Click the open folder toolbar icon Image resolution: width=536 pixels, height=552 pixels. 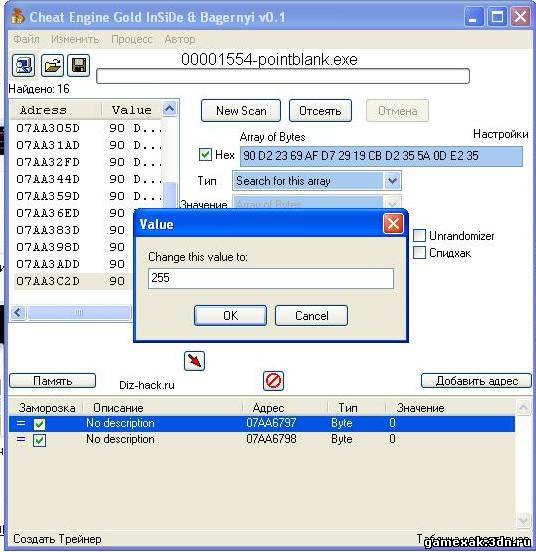(x=52, y=65)
